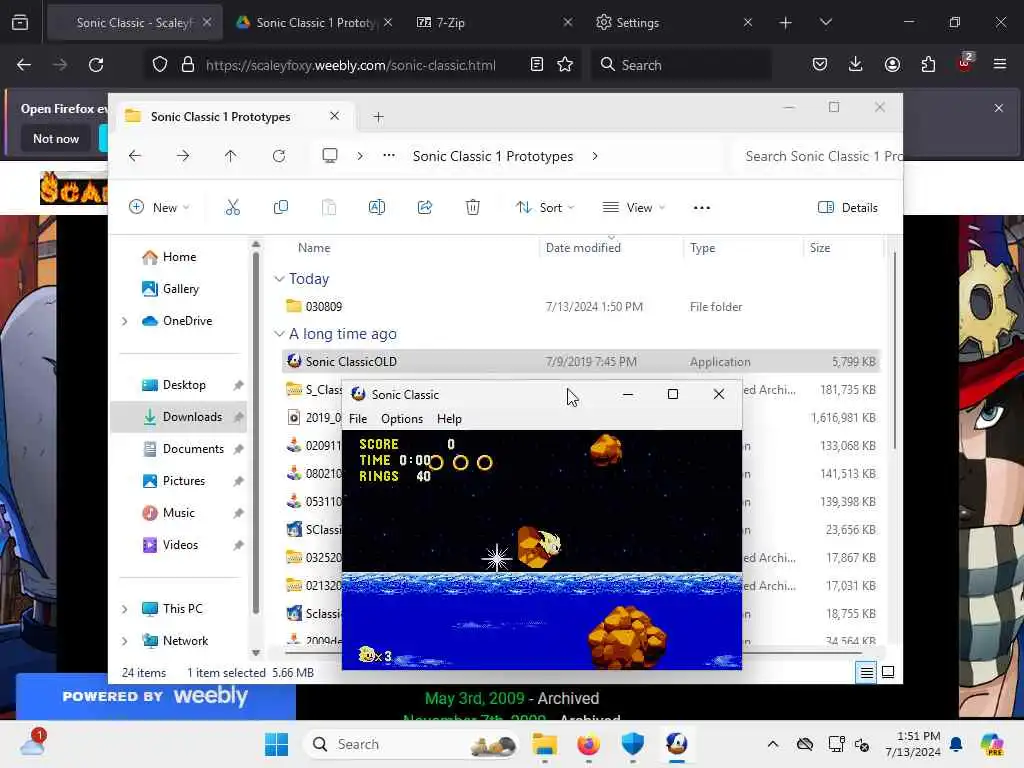Open Firefox from the taskbar
1024x768 pixels.
pos(588,744)
